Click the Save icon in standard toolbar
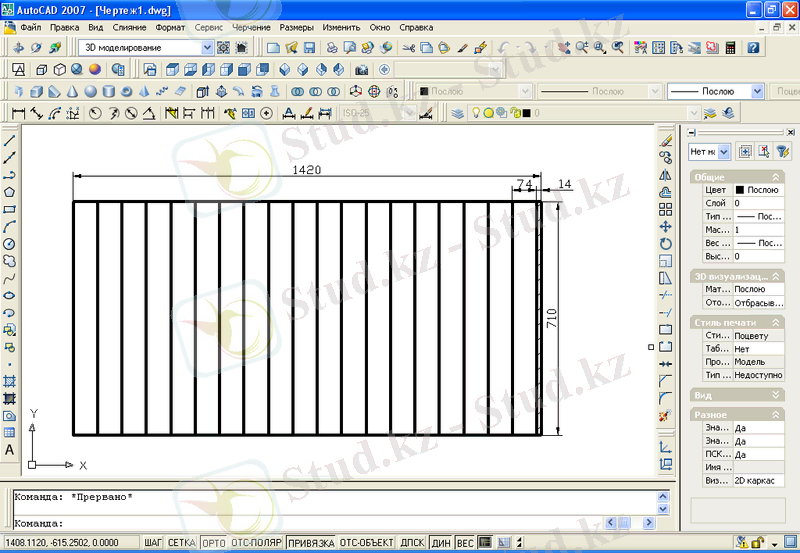The image size is (800, 553). (x=310, y=47)
